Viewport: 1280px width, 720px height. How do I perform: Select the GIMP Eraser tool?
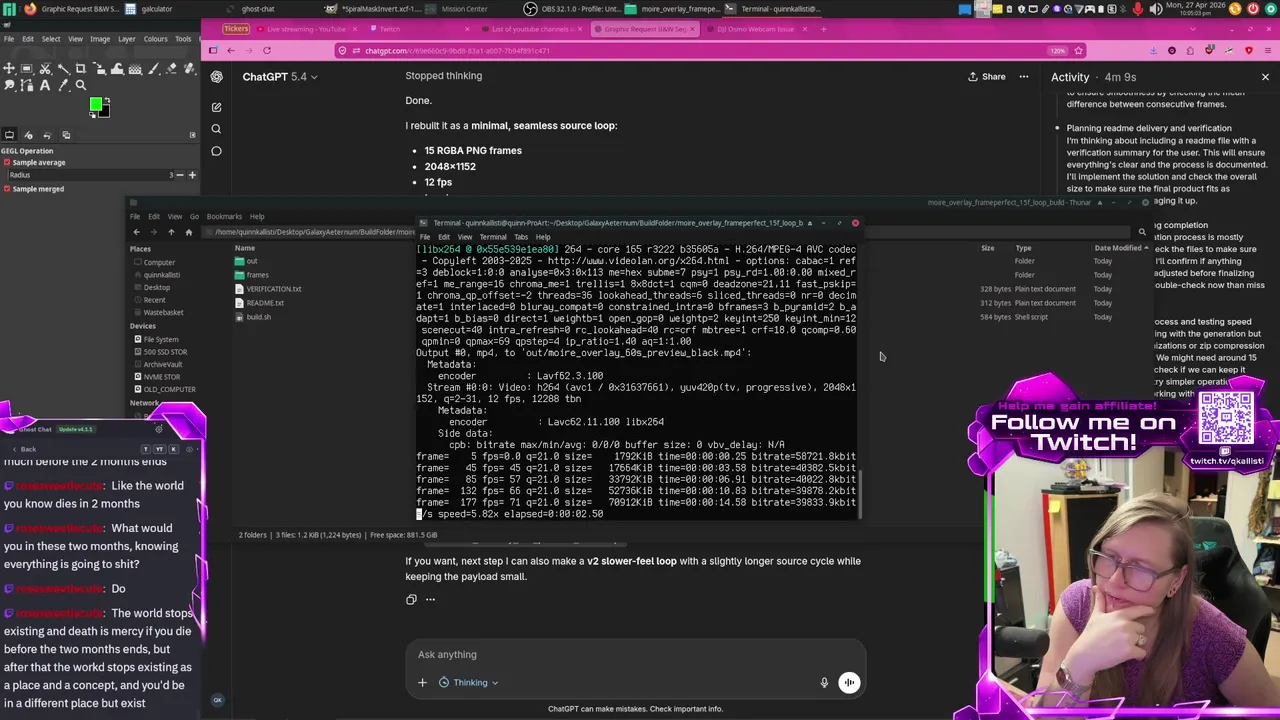pyautogui.click(x=171, y=69)
